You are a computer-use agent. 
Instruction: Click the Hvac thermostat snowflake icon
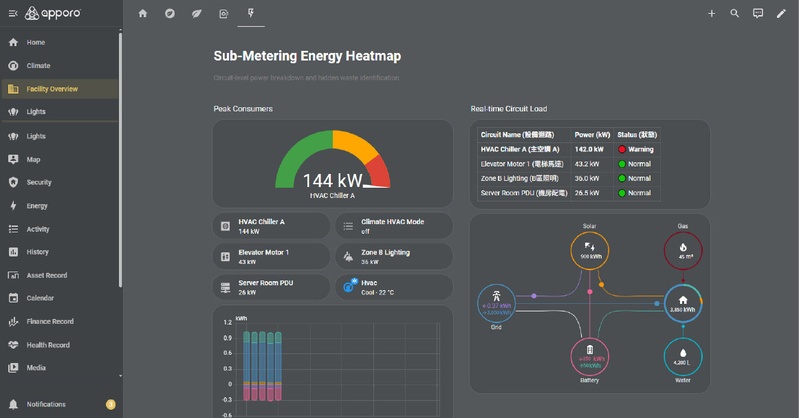point(350,285)
